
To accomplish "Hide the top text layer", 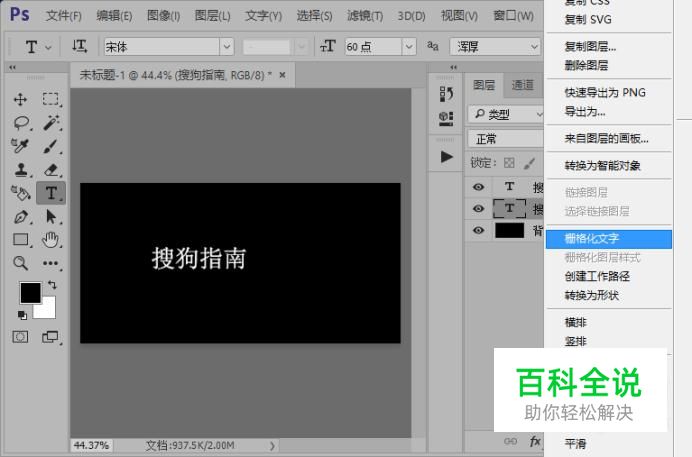I will [478, 187].
